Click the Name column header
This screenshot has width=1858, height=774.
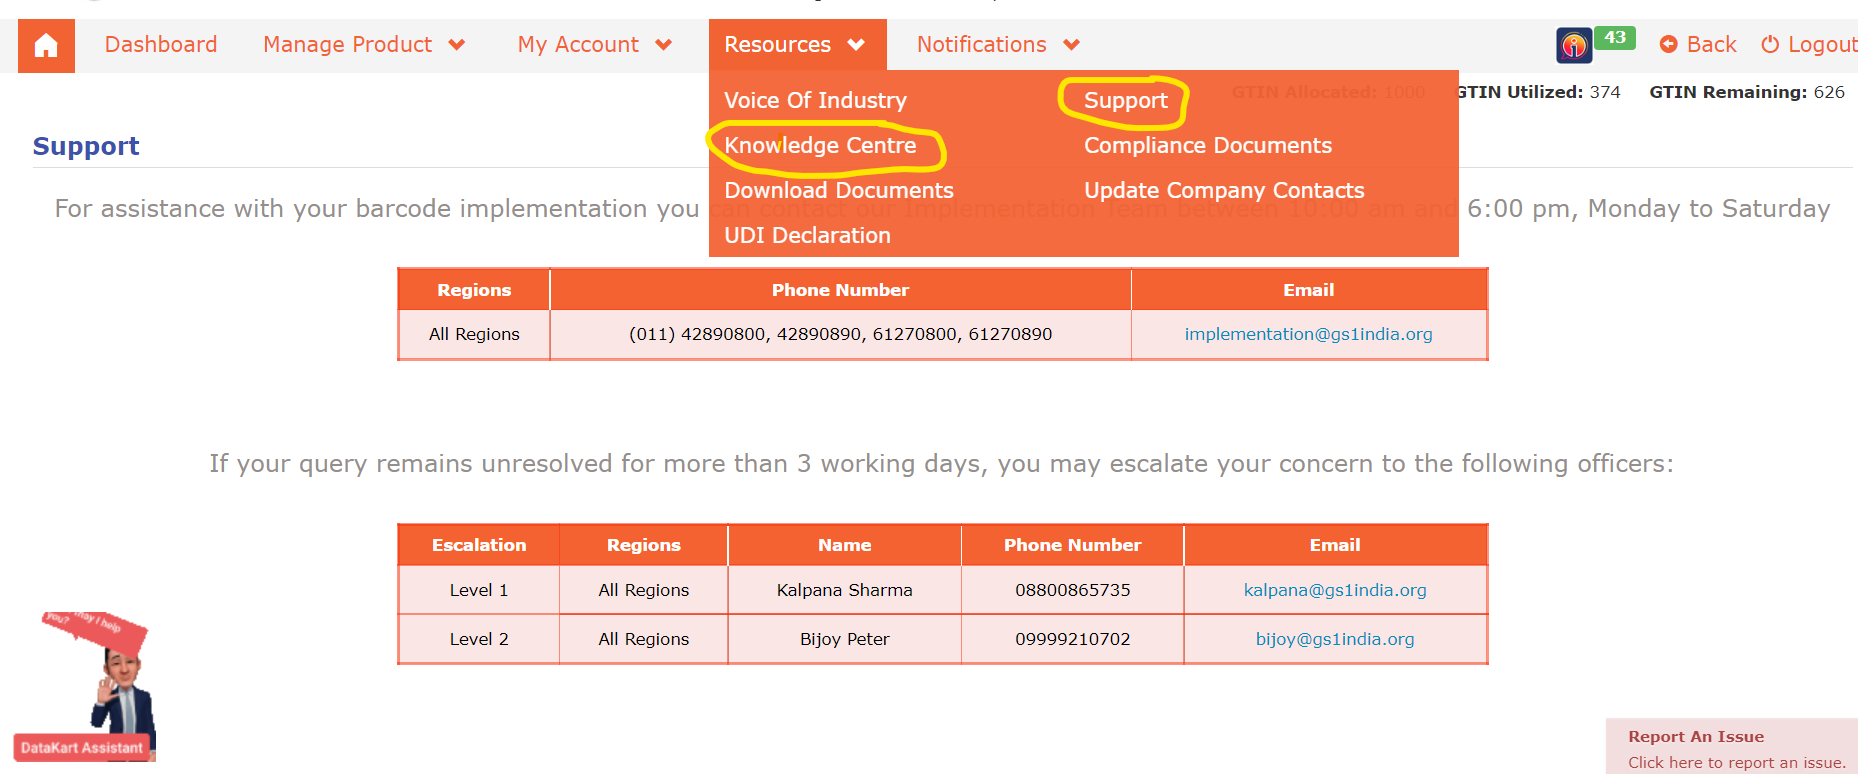[x=845, y=545]
